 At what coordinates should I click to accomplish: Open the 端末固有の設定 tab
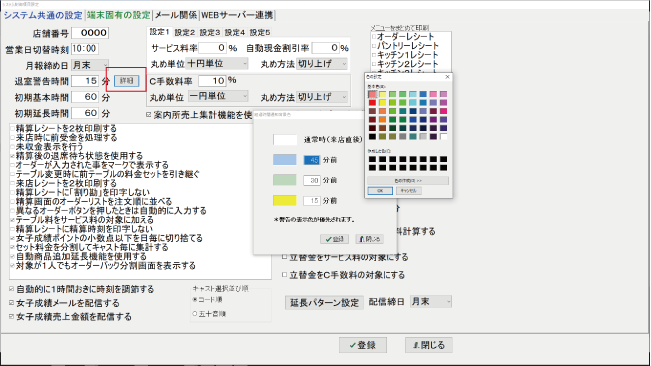[119, 15]
